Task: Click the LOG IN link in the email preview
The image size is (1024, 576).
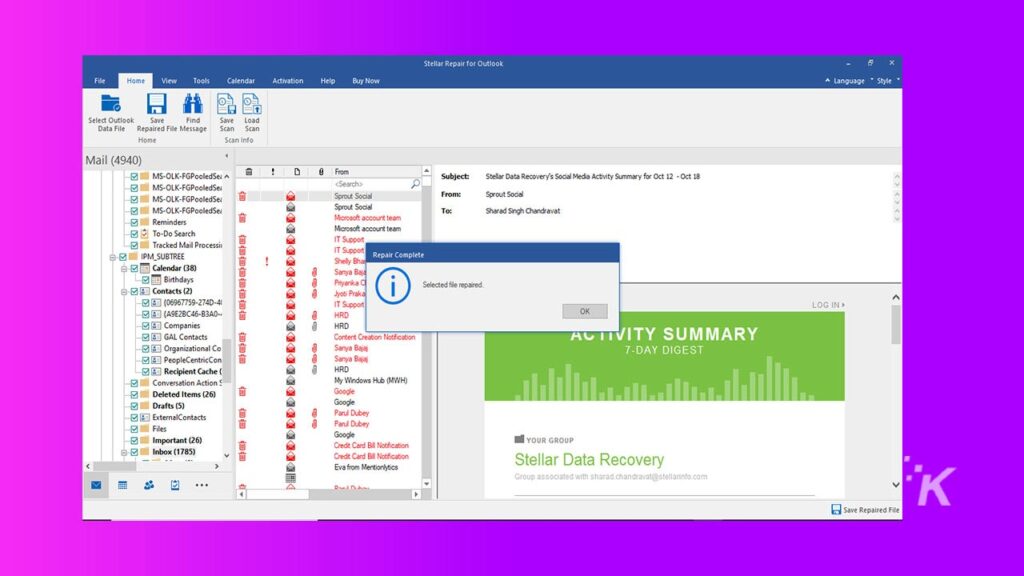Action: 827,305
